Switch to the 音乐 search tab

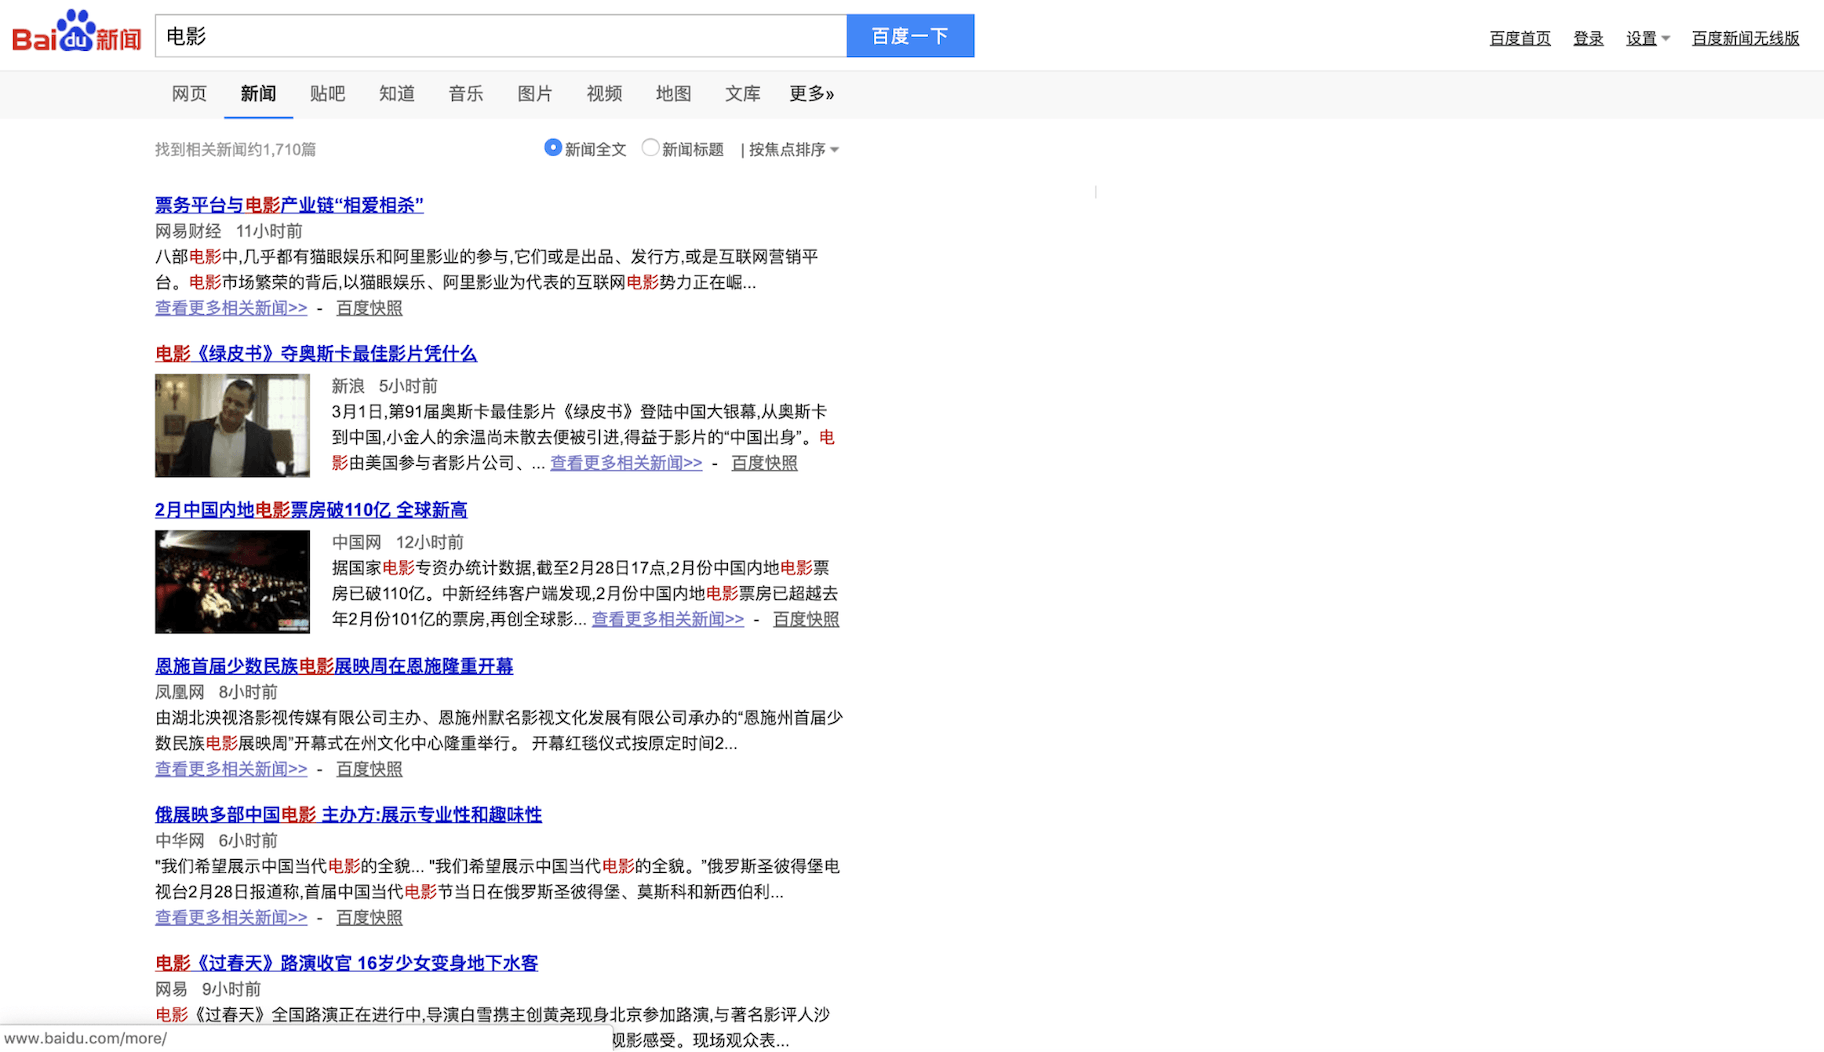[466, 93]
